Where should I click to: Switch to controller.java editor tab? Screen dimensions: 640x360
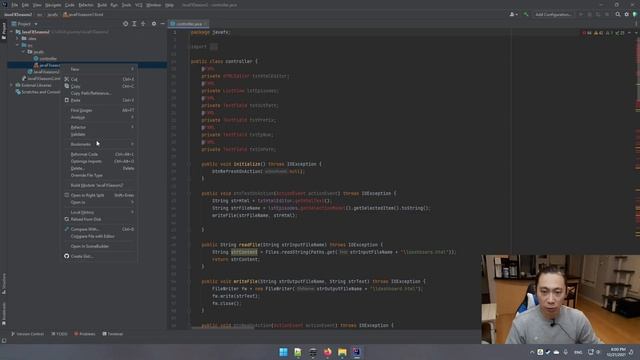(x=189, y=24)
